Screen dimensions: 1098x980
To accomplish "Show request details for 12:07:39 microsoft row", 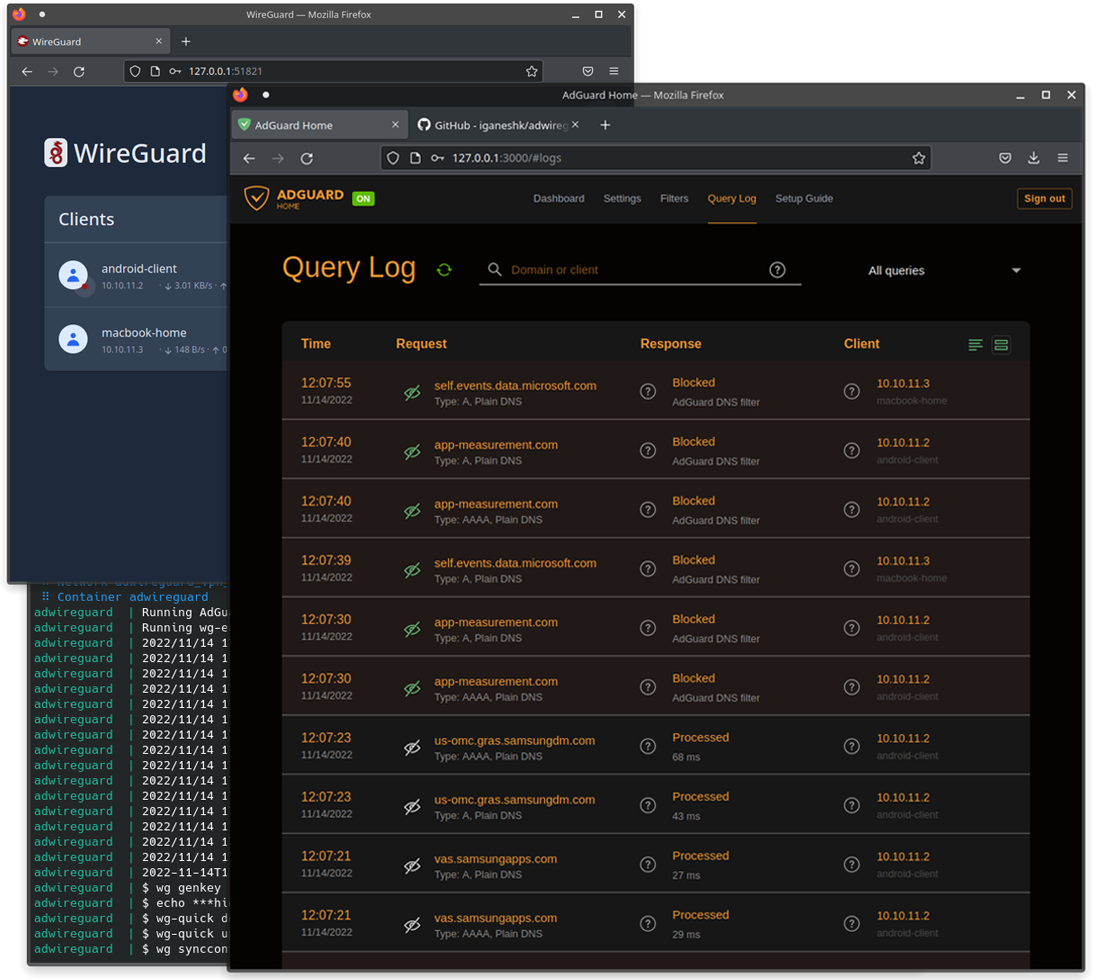I will (648, 569).
